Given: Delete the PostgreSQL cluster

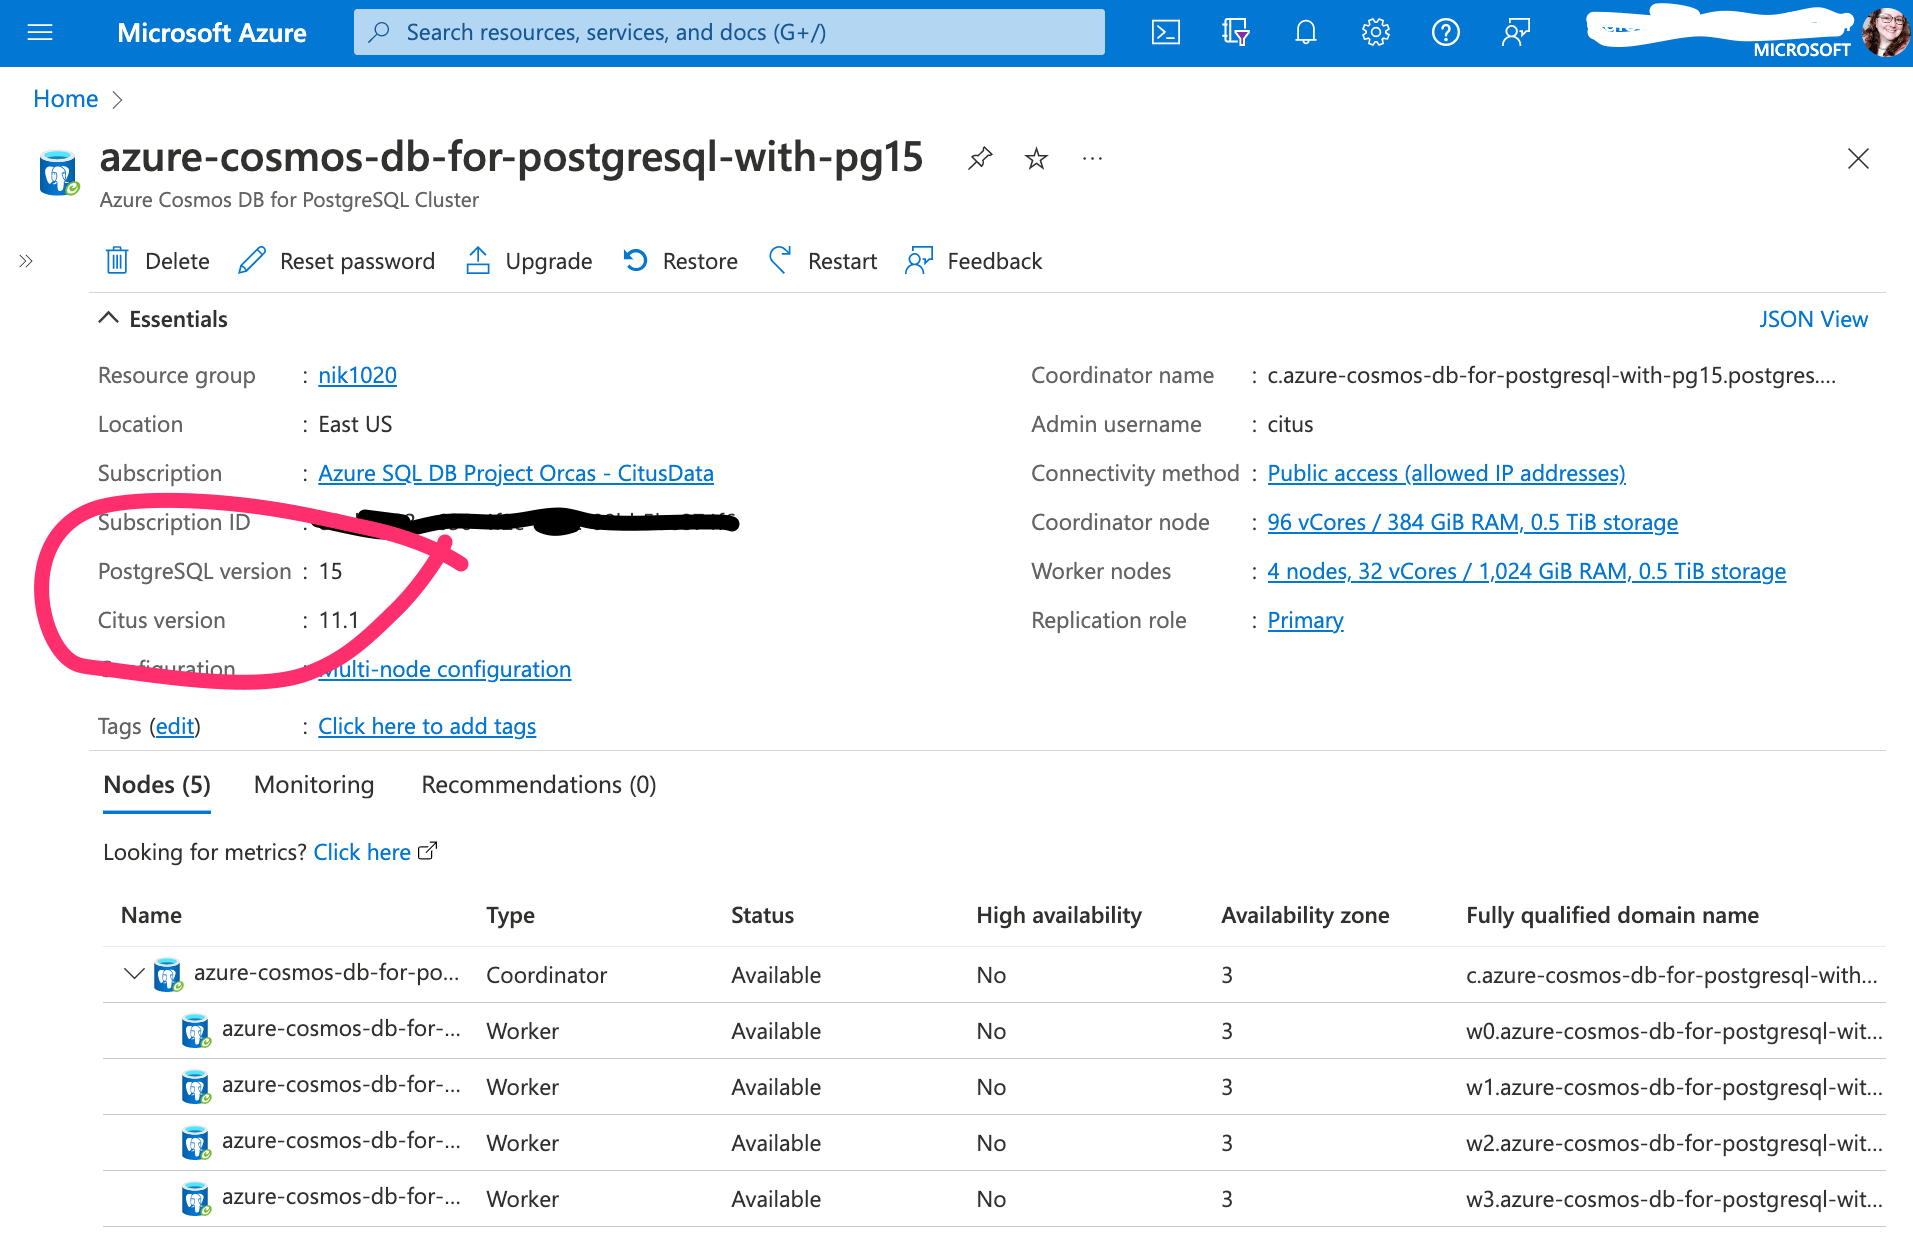Looking at the screenshot, I should point(157,261).
